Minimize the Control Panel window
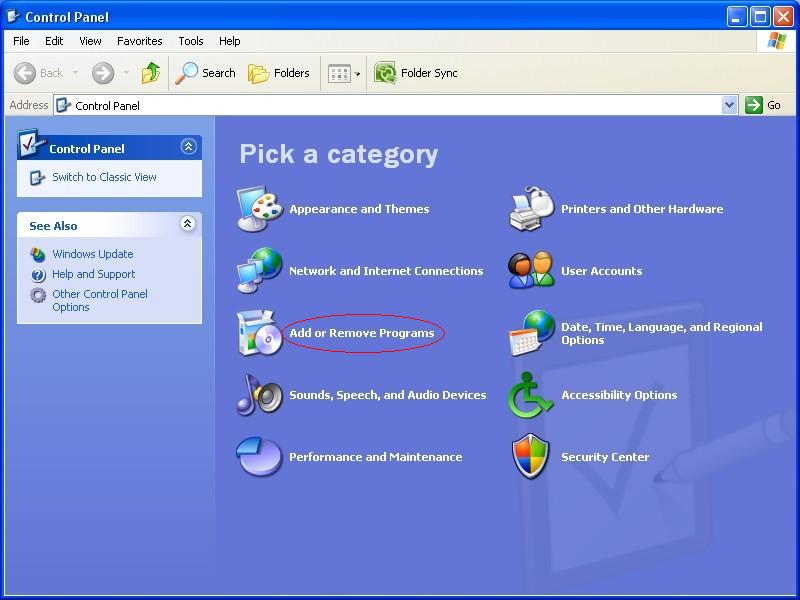The image size is (800, 600). click(736, 17)
